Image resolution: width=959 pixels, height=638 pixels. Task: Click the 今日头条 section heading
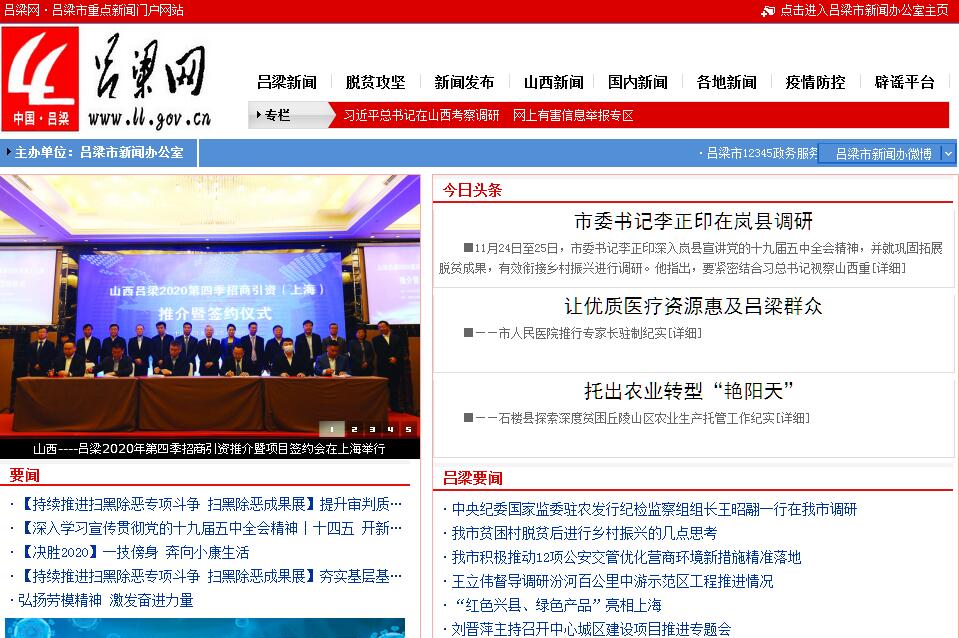472,190
